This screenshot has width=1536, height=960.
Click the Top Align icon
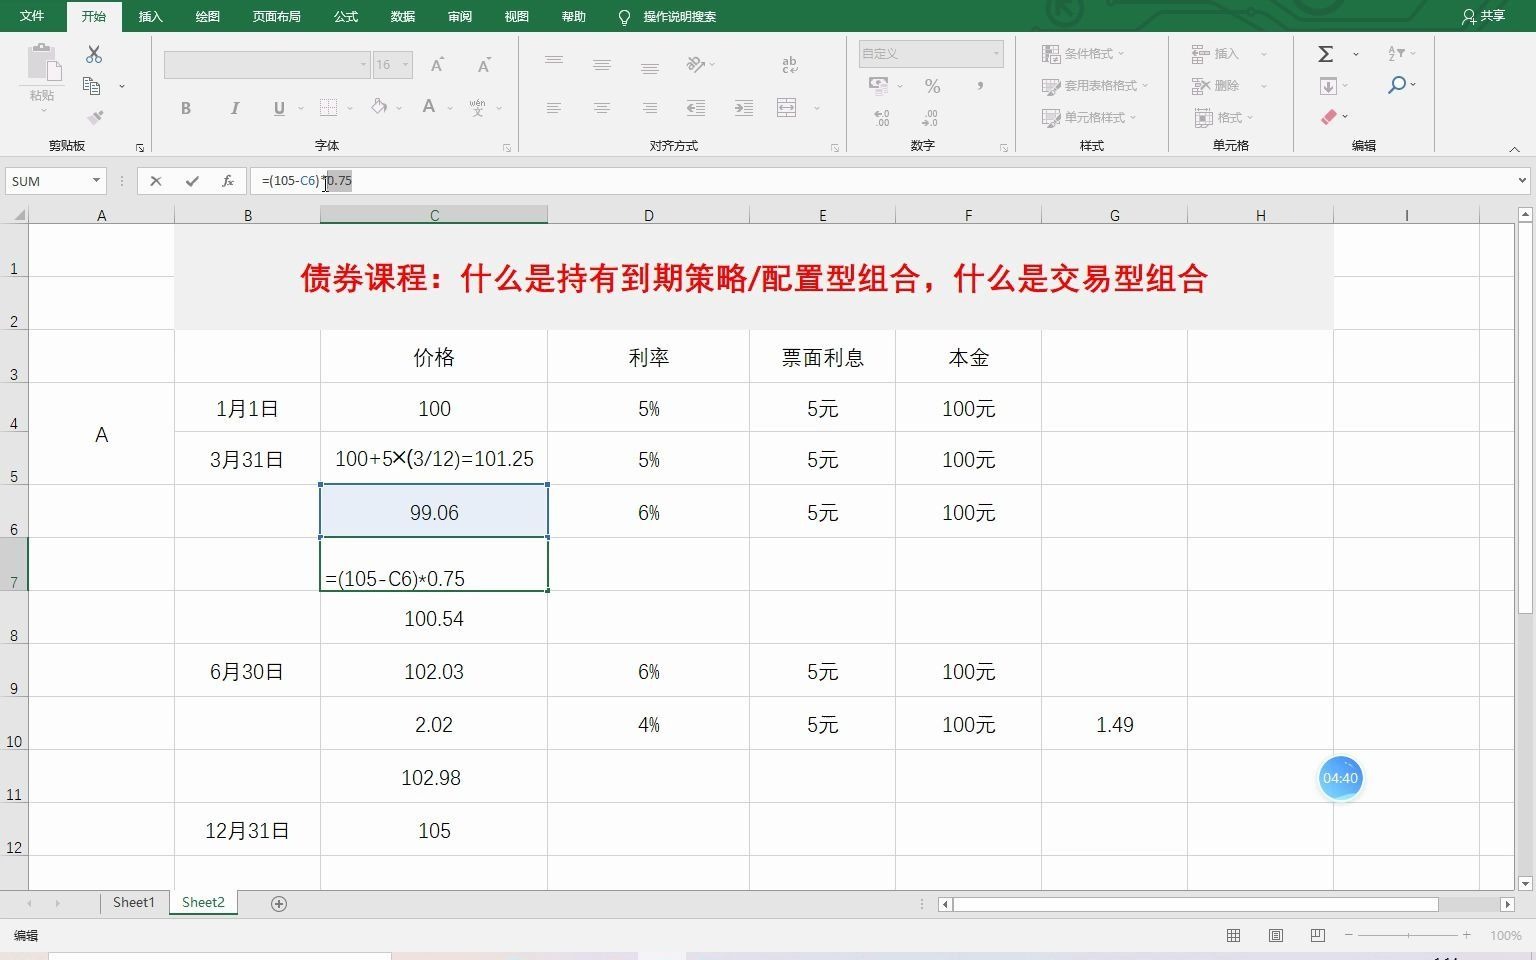[554, 62]
